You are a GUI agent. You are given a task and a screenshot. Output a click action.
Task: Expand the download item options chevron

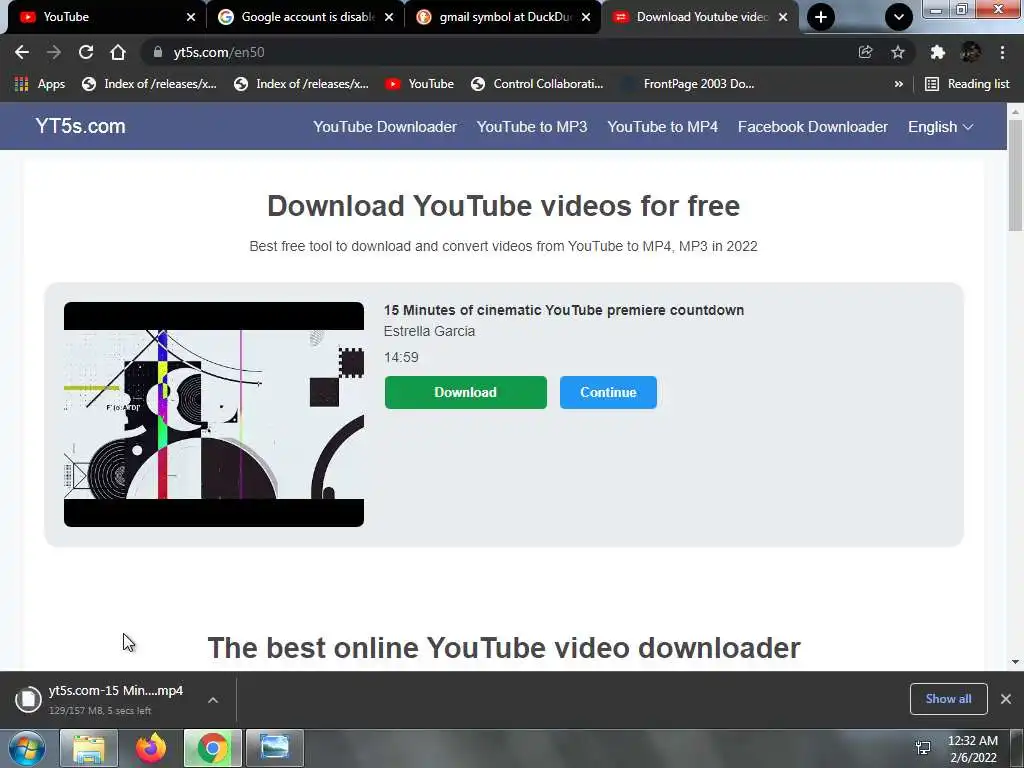pos(213,700)
